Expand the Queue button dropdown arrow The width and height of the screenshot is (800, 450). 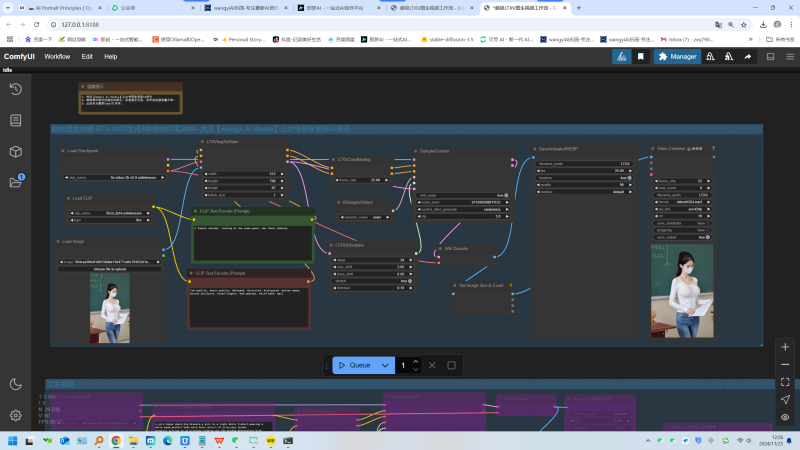384,365
